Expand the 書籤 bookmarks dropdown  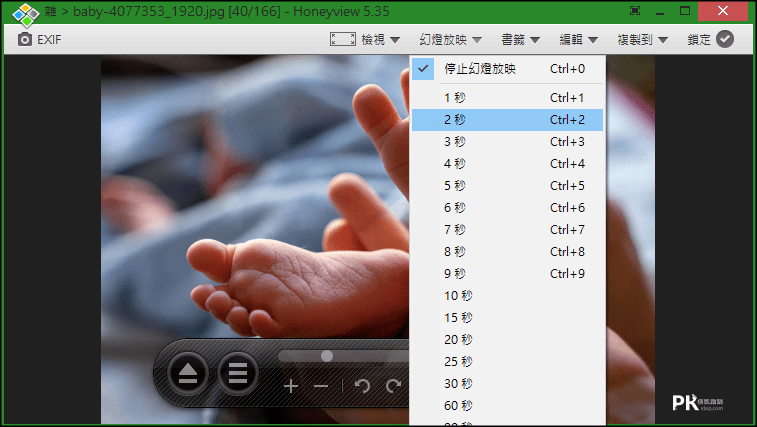click(520, 40)
